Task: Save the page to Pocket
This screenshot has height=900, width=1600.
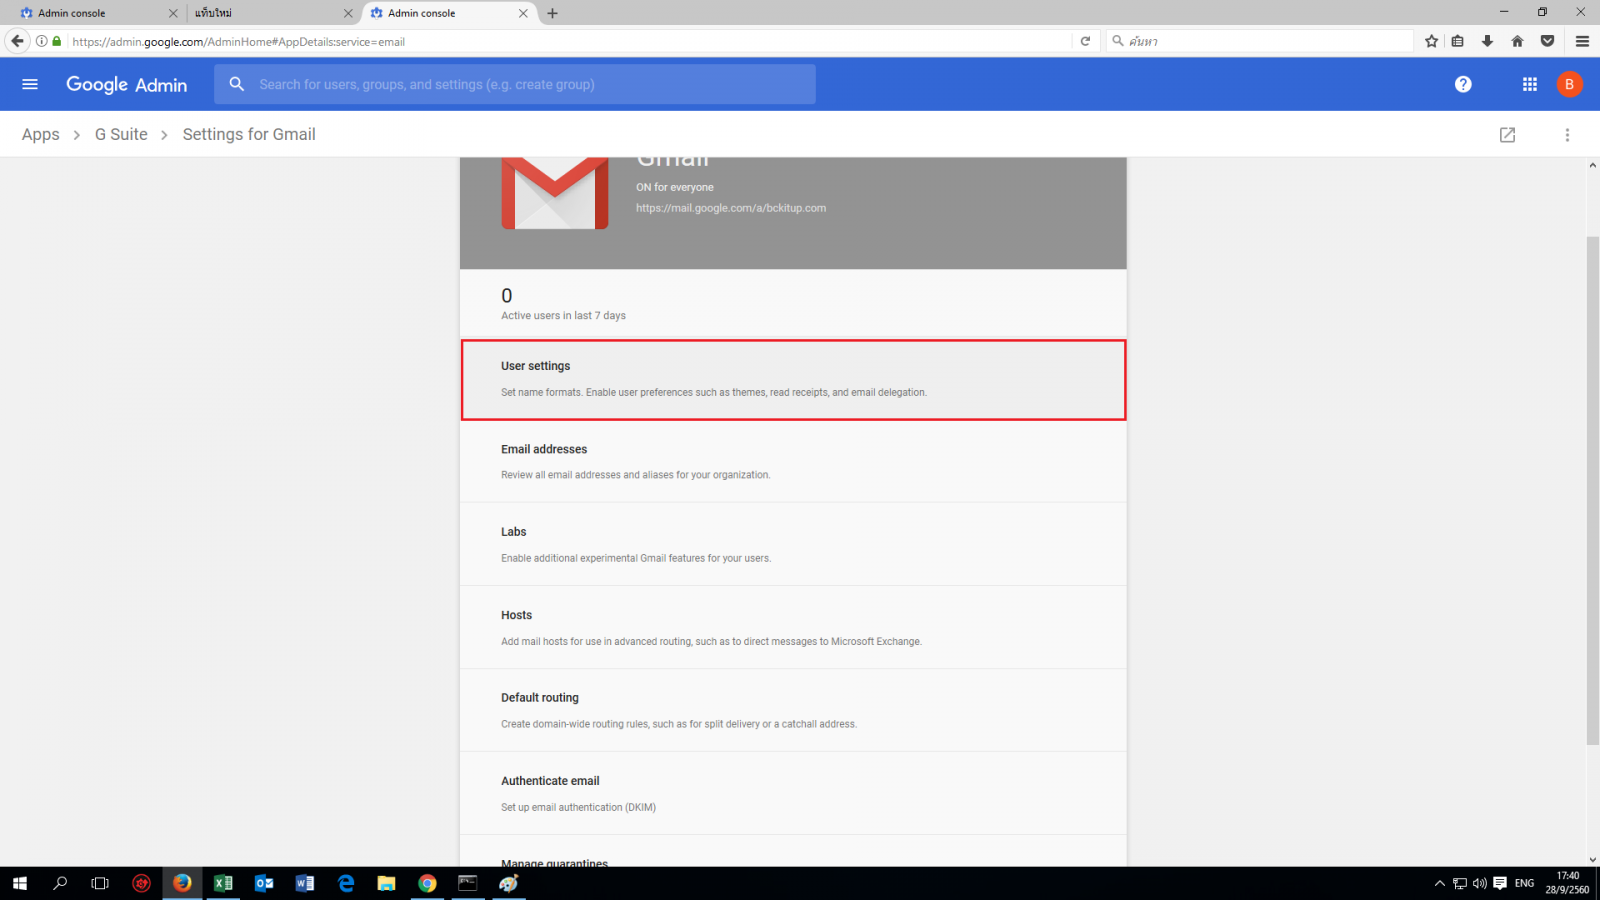Action: click(1547, 41)
